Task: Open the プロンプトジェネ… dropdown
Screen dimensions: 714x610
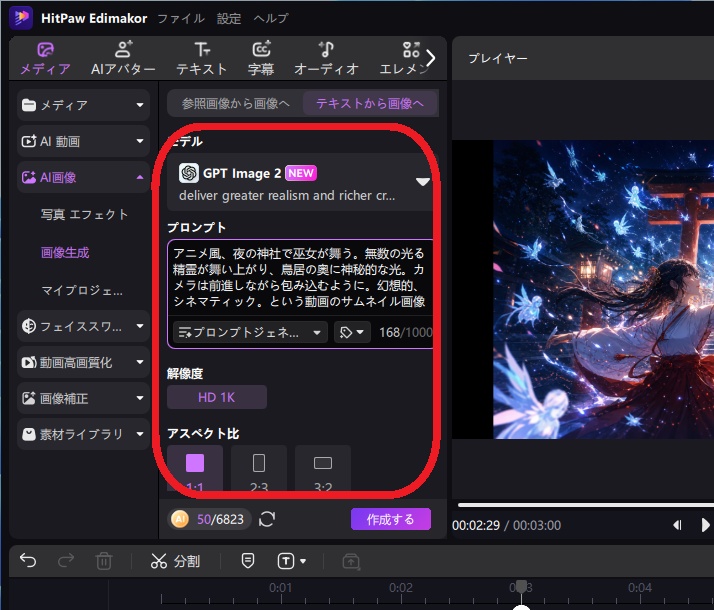Action: (x=250, y=332)
